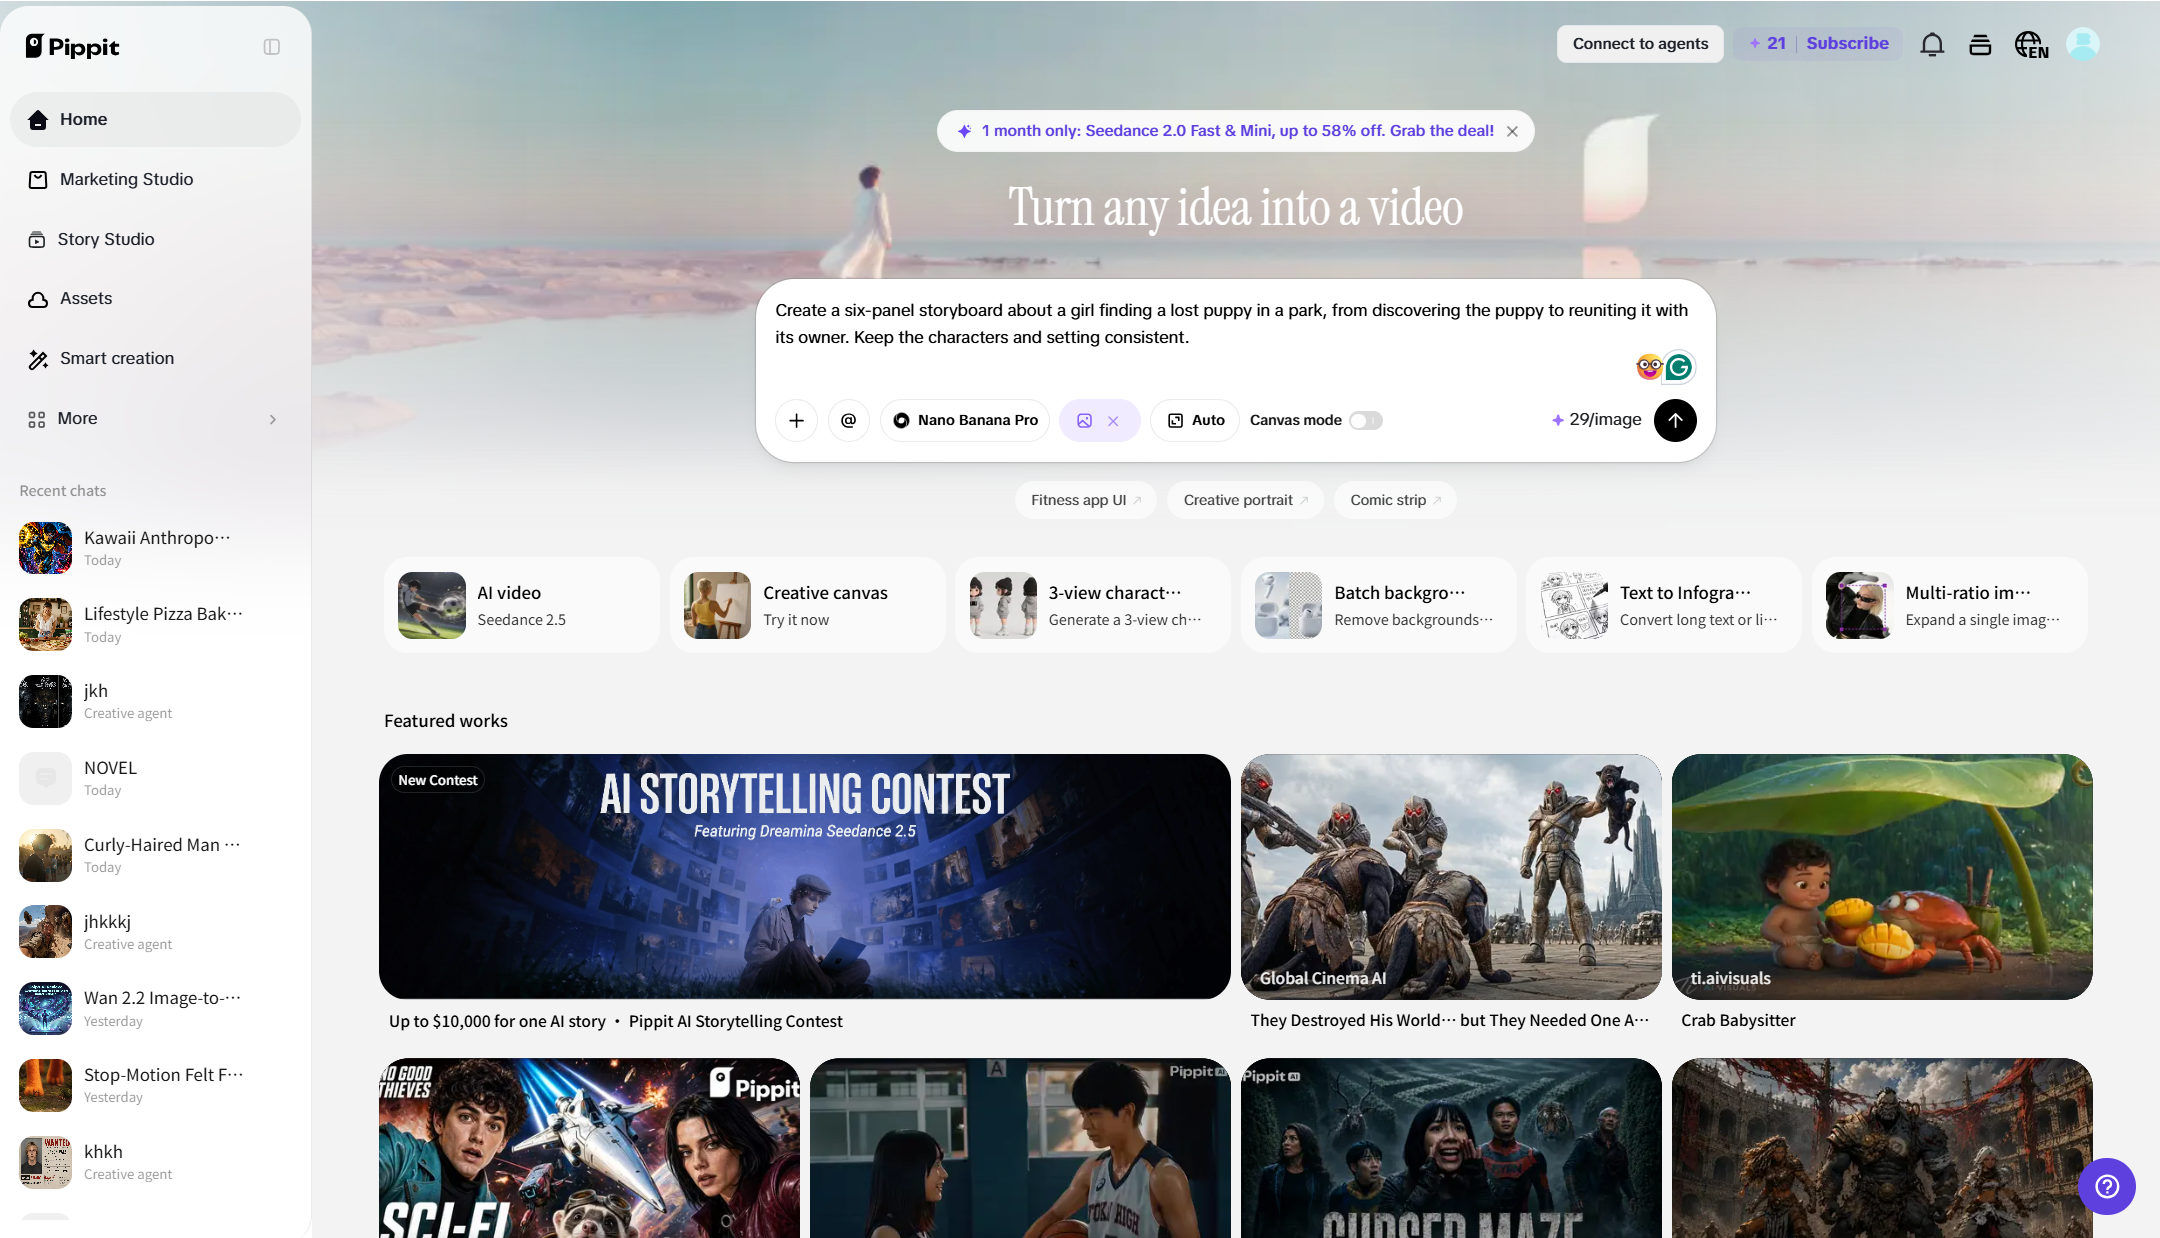Open Smart creation
Image resolution: width=2160 pixels, height=1238 pixels.
(155, 358)
